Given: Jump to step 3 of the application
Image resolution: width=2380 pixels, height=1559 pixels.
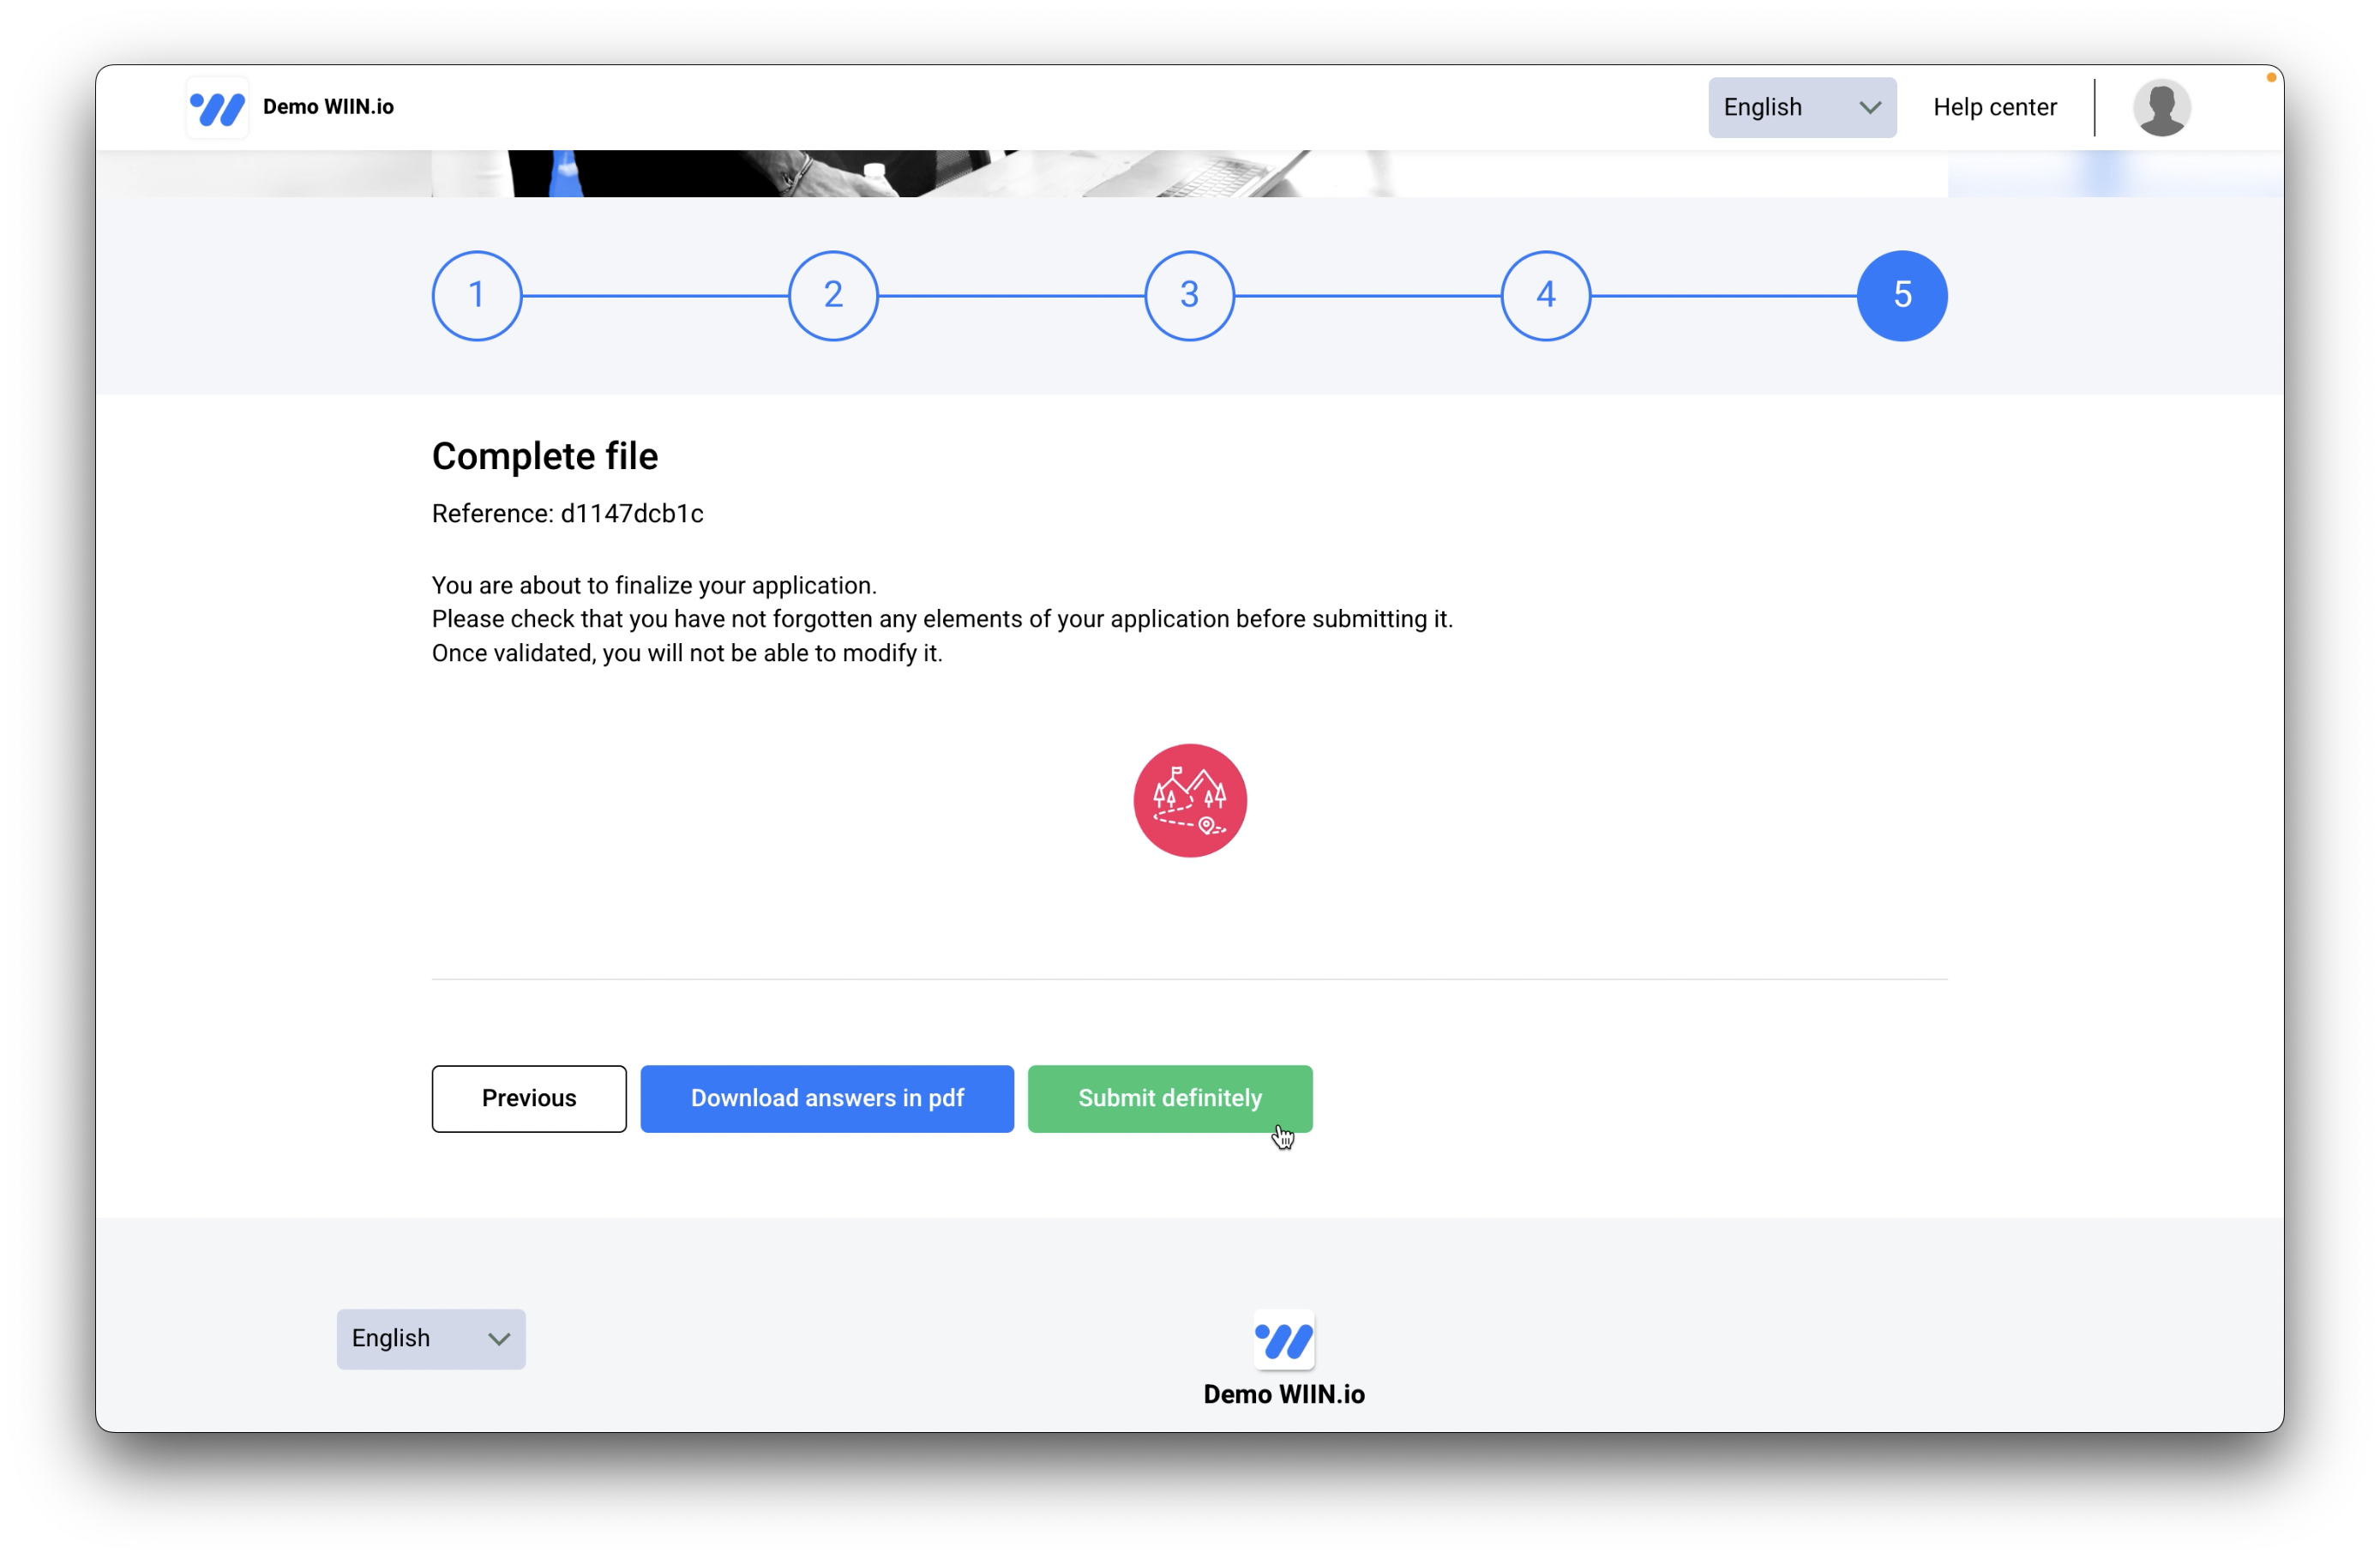Looking at the screenshot, I should click(1189, 295).
